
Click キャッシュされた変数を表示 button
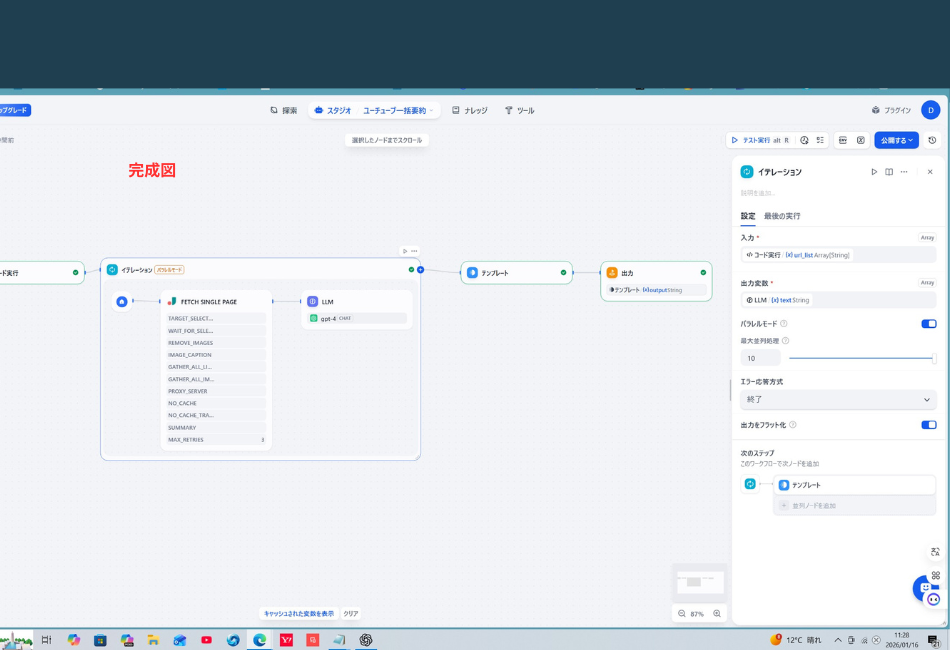point(298,614)
